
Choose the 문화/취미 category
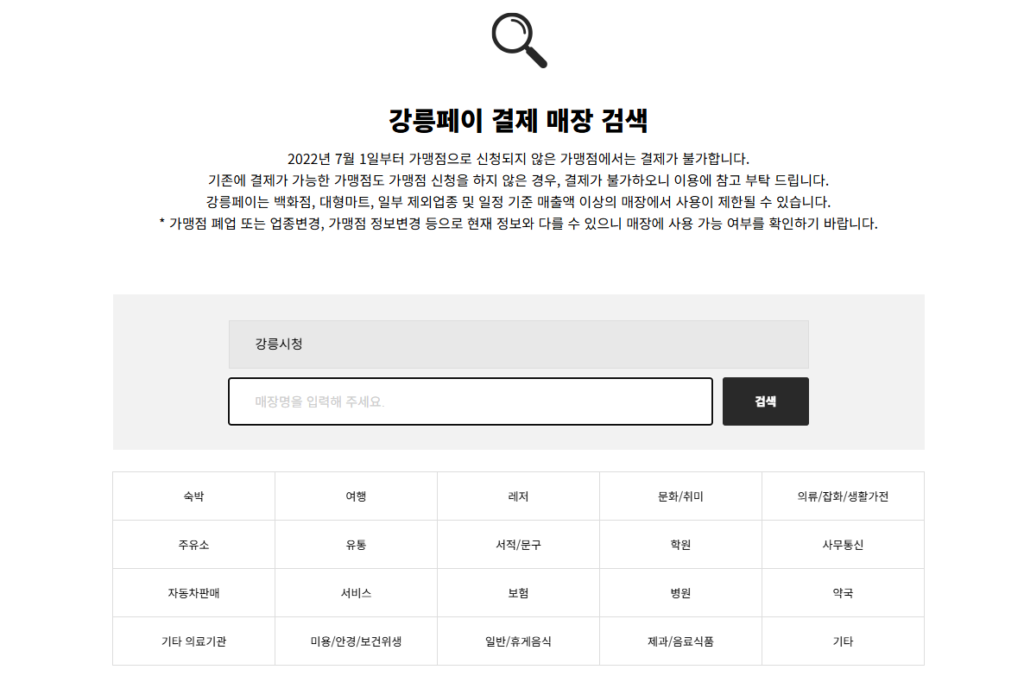pyautogui.click(x=680, y=496)
